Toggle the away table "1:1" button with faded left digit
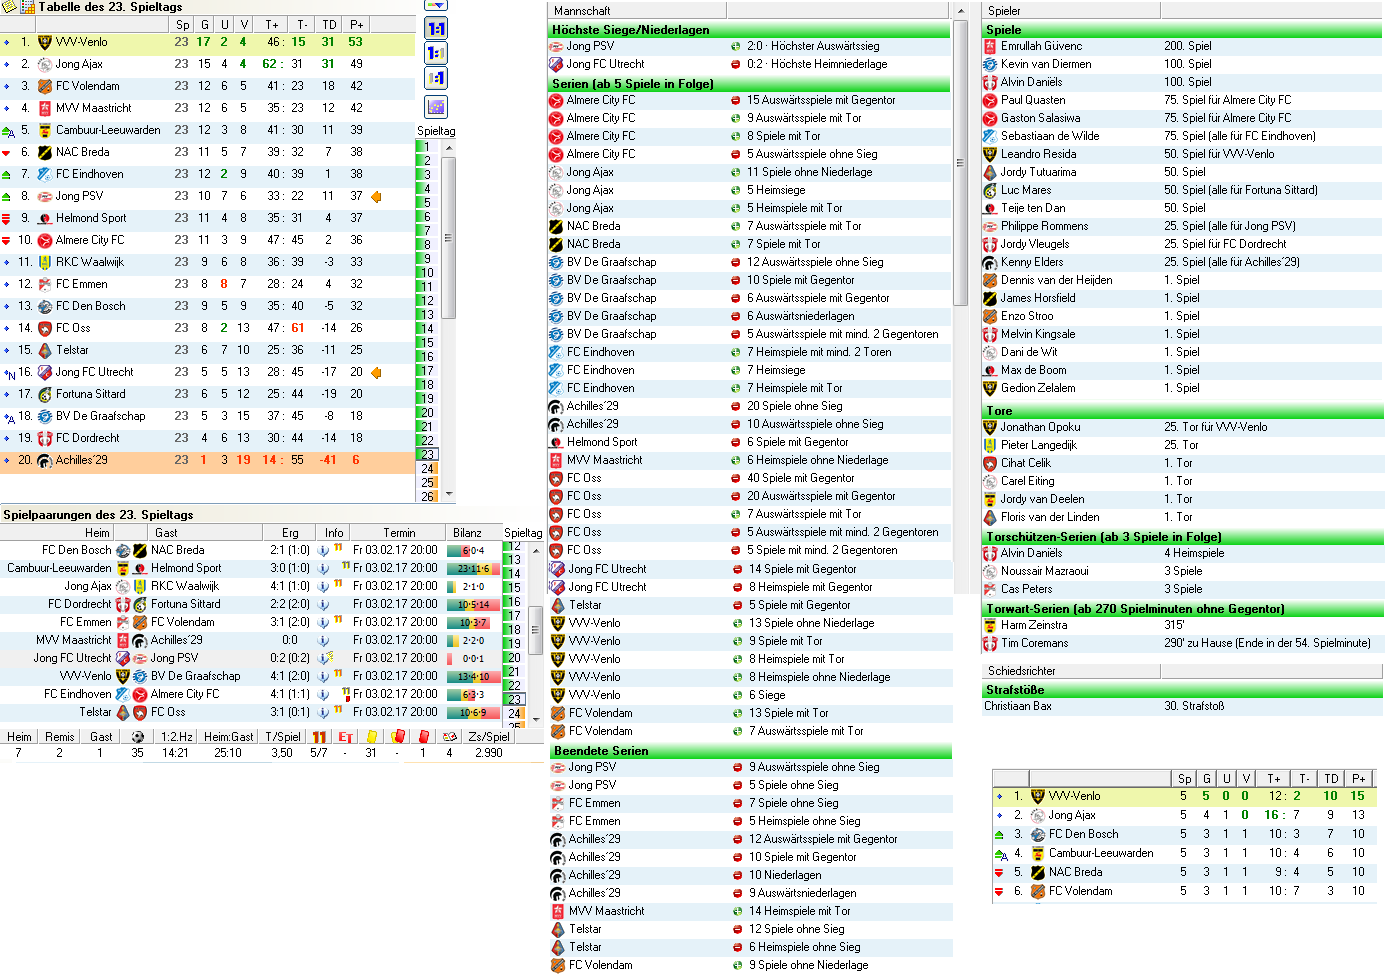1386x978 pixels. [x=436, y=78]
